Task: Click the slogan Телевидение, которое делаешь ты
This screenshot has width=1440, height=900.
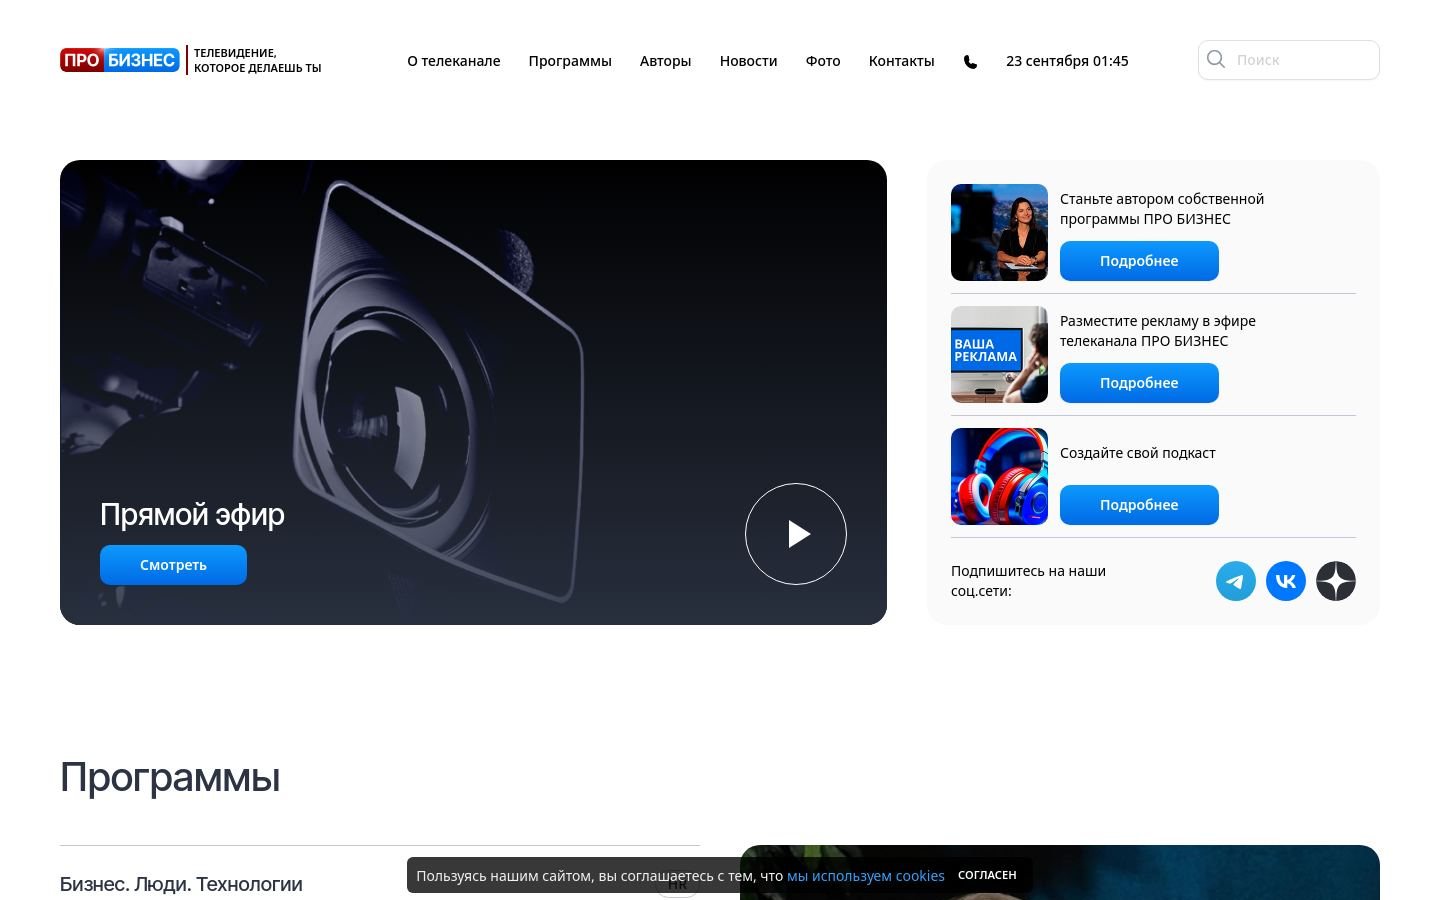Action: [257, 60]
